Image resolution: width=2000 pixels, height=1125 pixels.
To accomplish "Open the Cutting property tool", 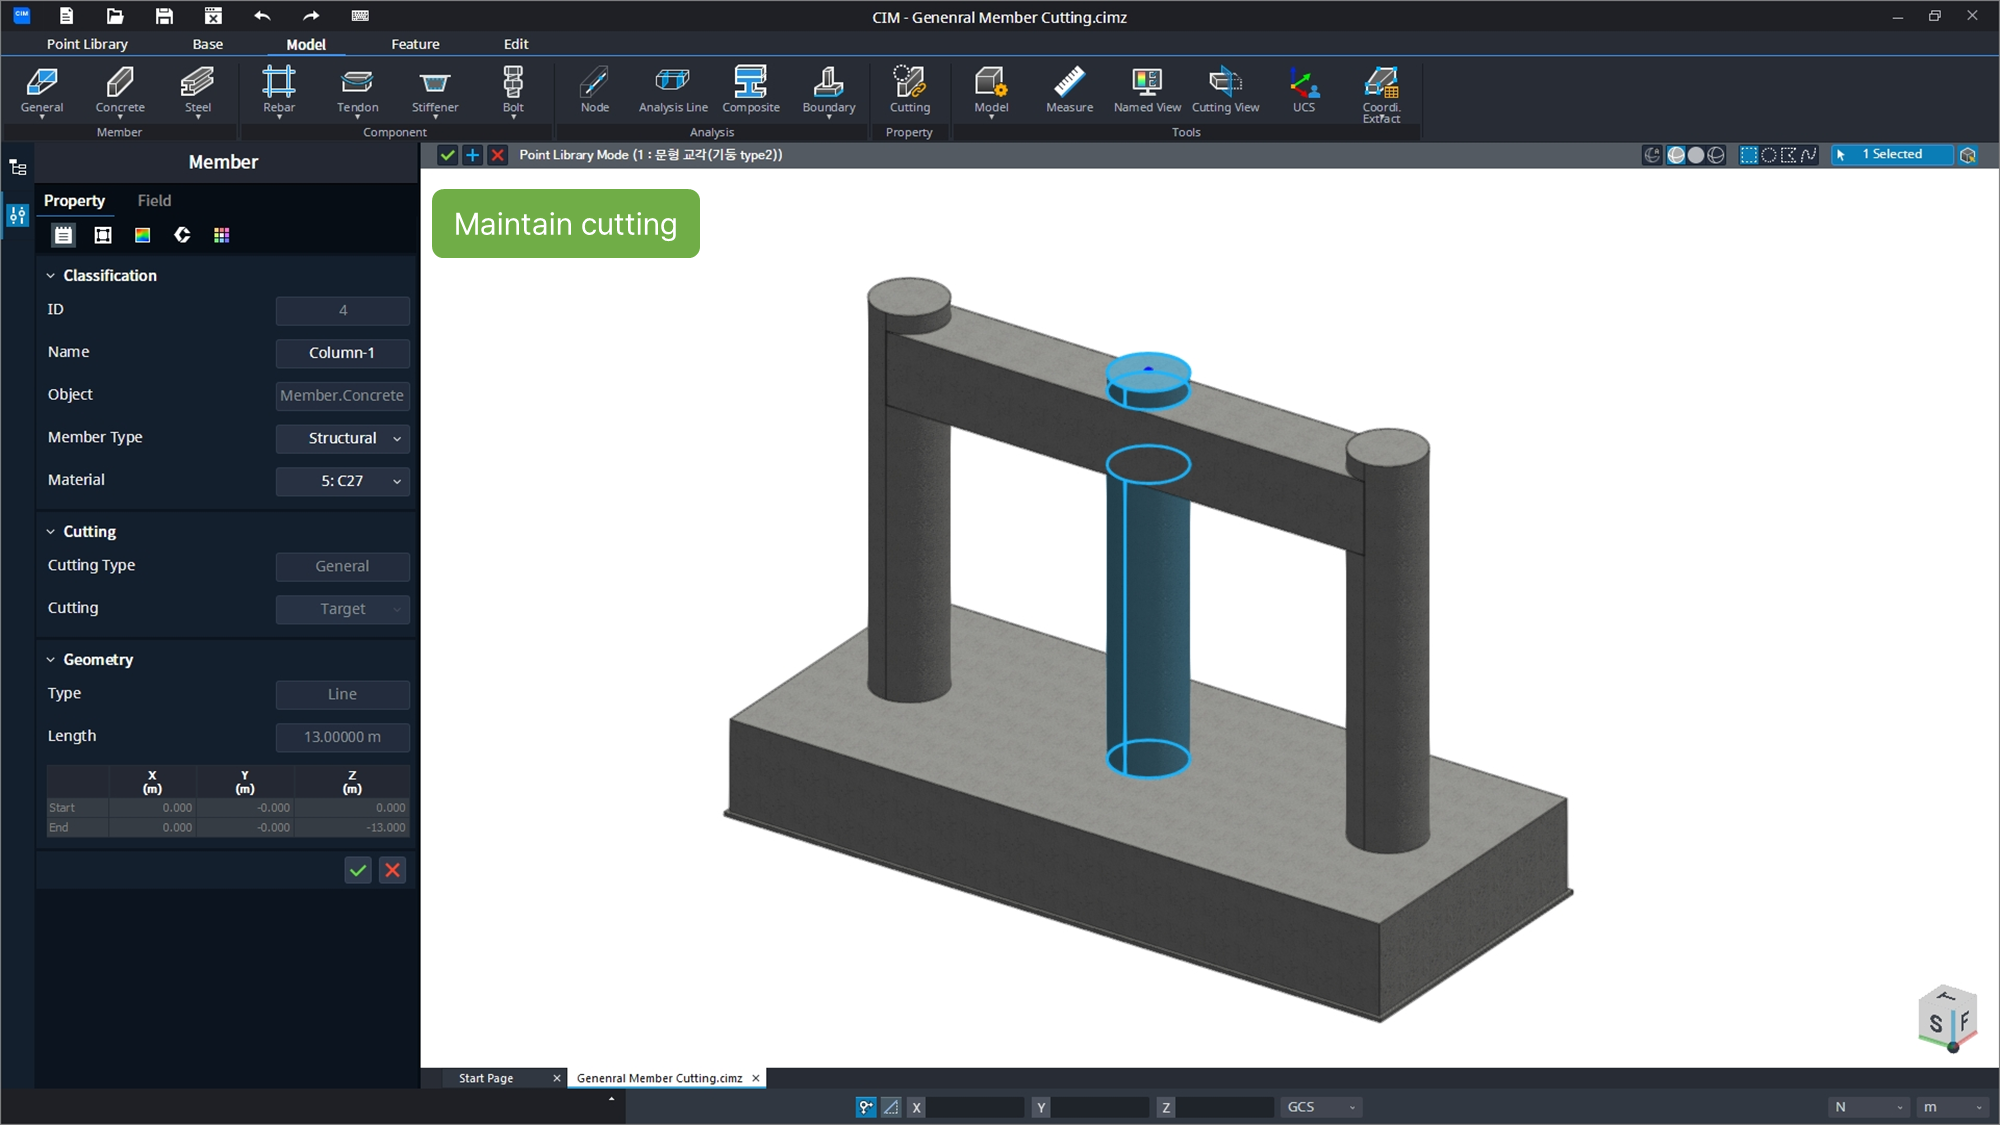I will click(x=909, y=90).
